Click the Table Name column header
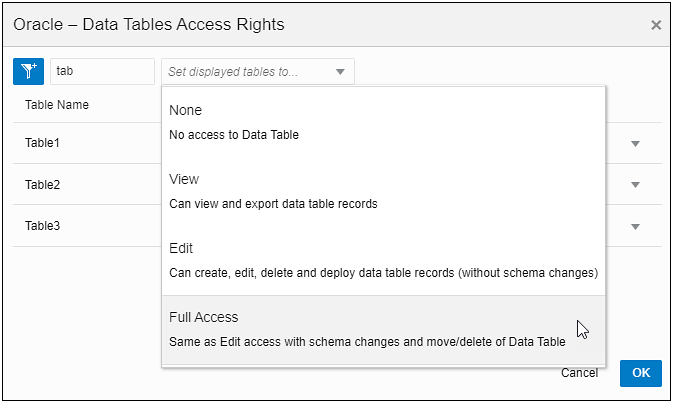 click(x=57, y=105)
